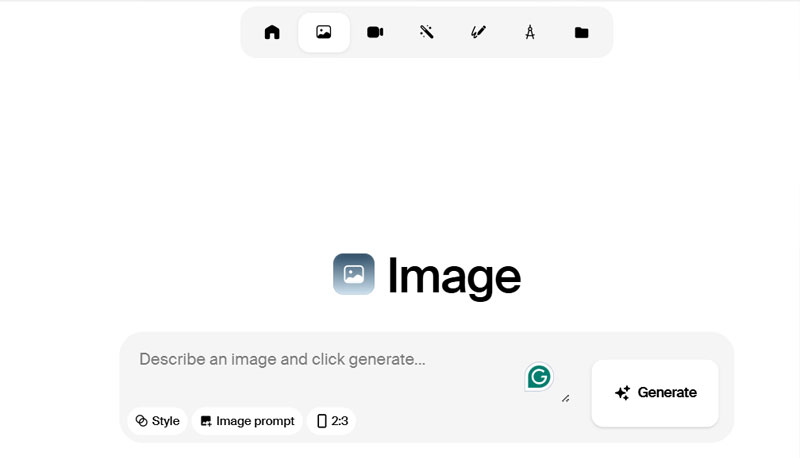
Task: Open the Video generation tool
Action: click(375, 32)
